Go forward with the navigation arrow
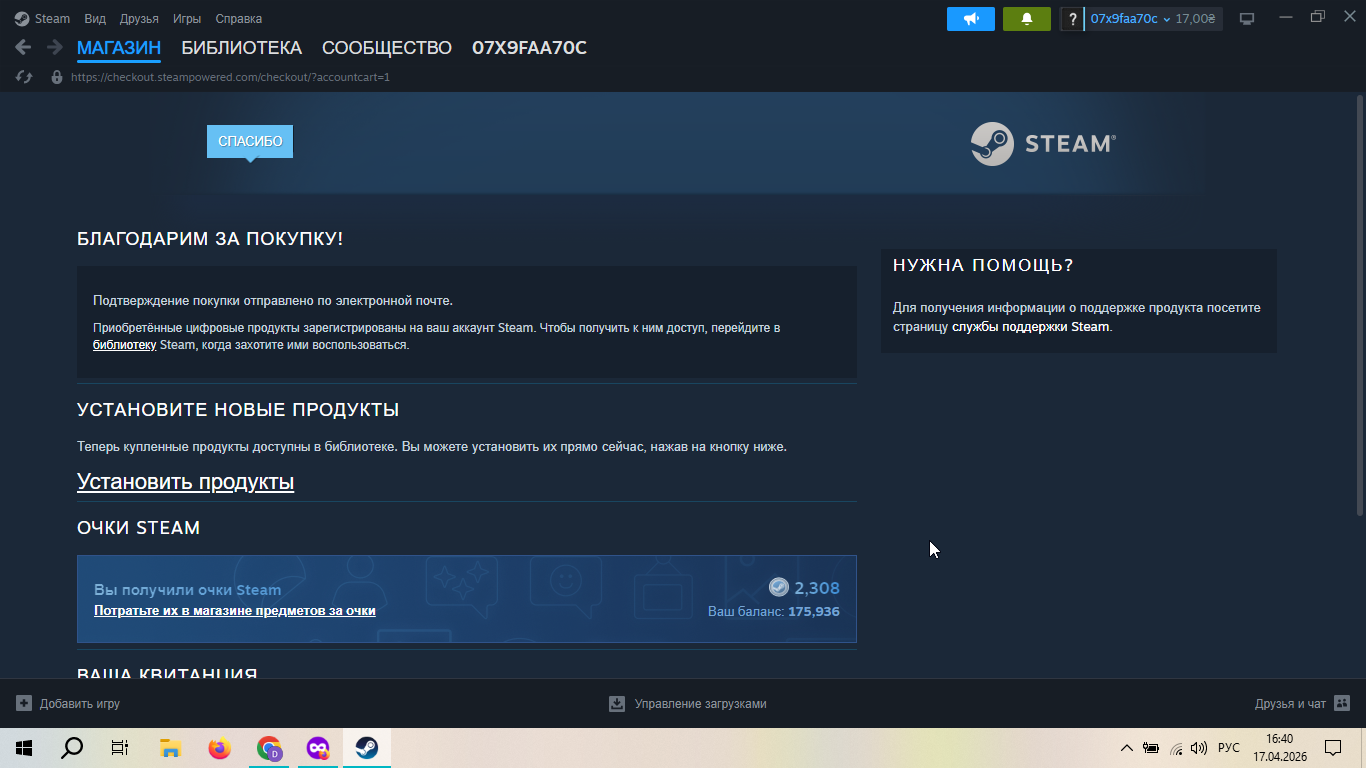Screen dimensions: 1366x768 (x=54, y=47)
